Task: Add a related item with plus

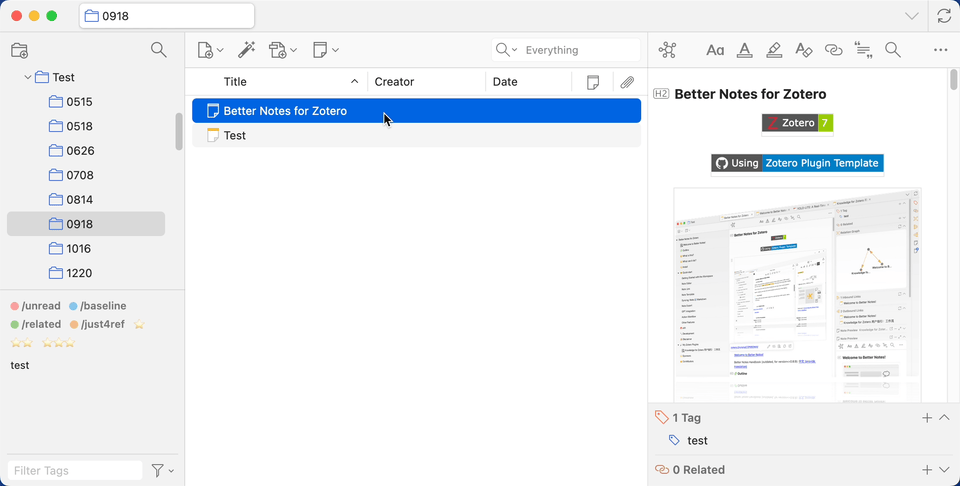Action: (927, 470)
